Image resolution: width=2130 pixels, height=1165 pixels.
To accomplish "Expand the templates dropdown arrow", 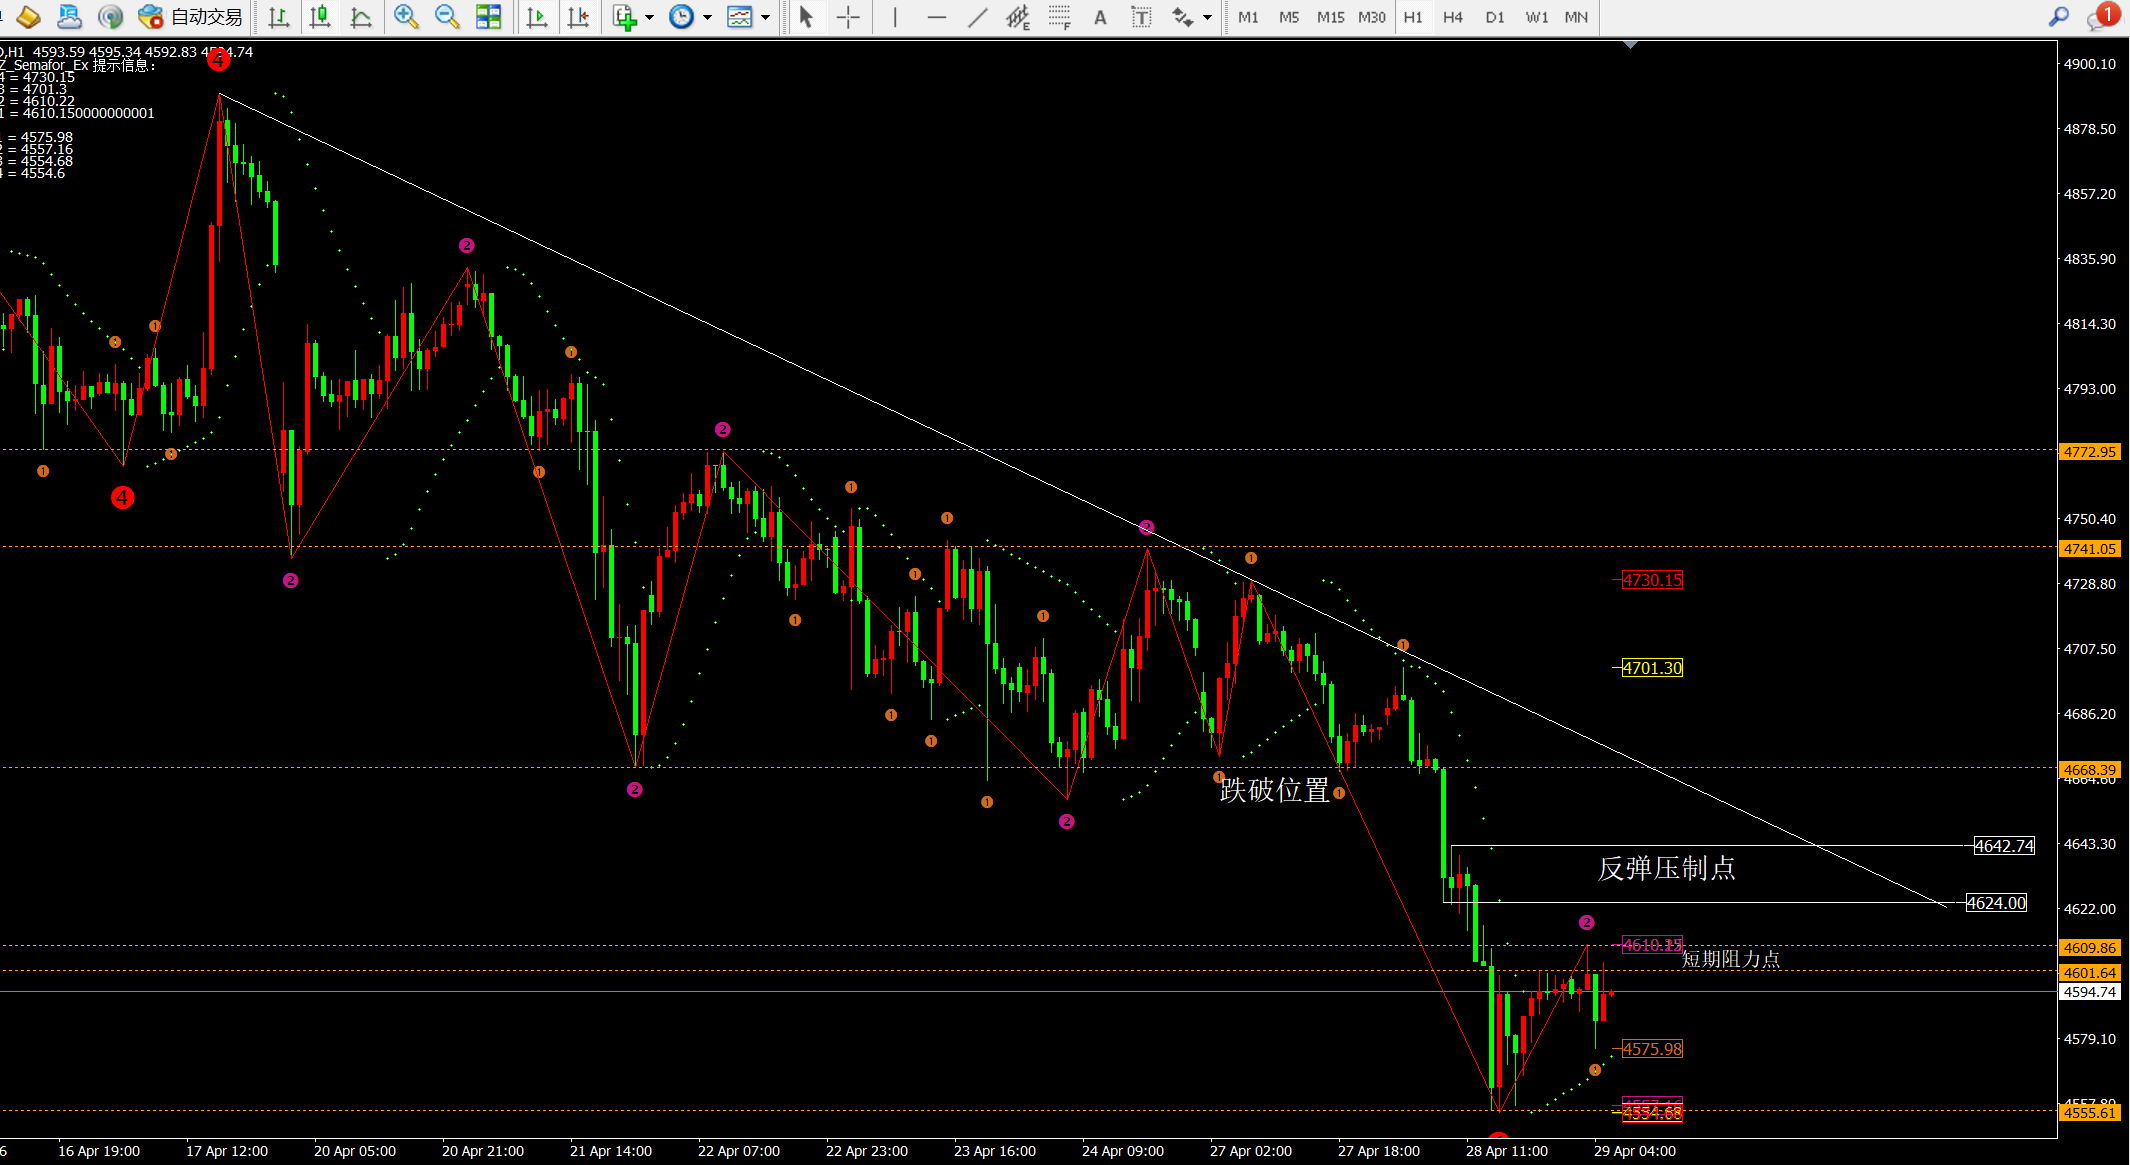I will click(766, 17).
